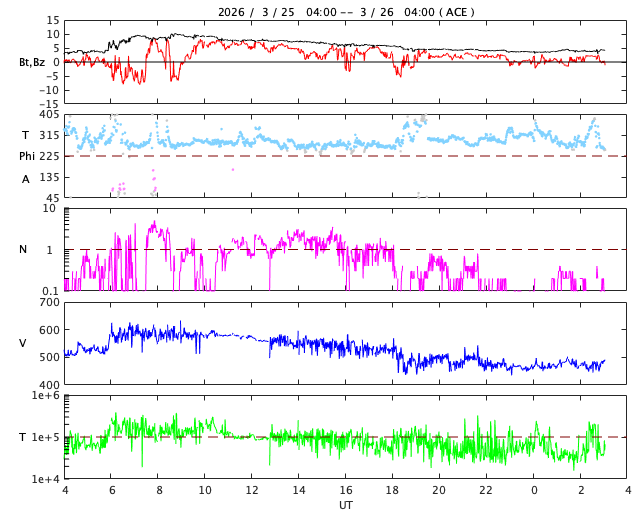Click the 600 tick on velocity axis
The image size is (640, 512).
tap(48, 330)
